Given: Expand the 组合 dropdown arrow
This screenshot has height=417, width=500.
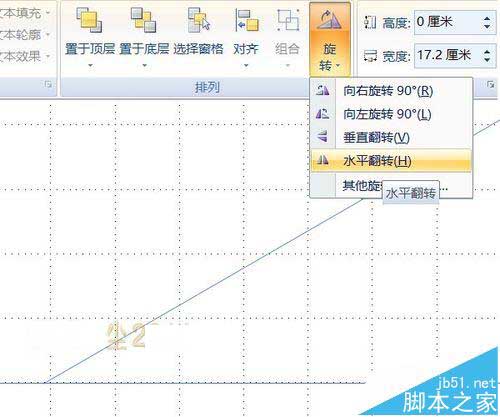Looking at the screenshot, I should point(288,65).
